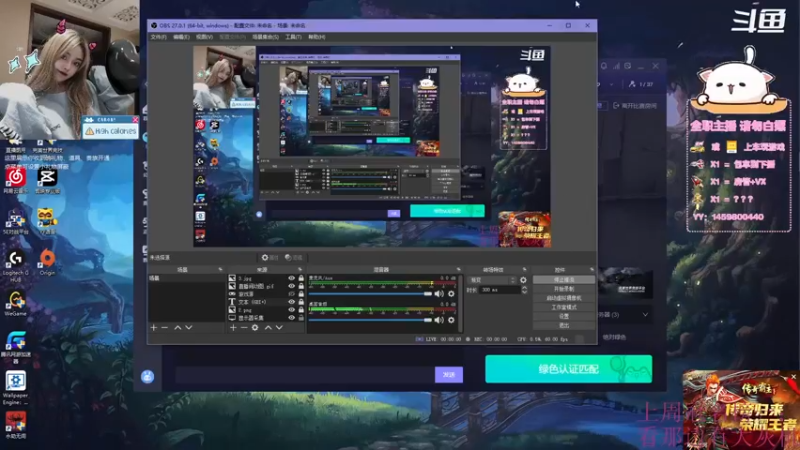Toggle lock on 3.jpg source
Image resolution: width=800 pixels, height=450 pixels.
(301, 278)
